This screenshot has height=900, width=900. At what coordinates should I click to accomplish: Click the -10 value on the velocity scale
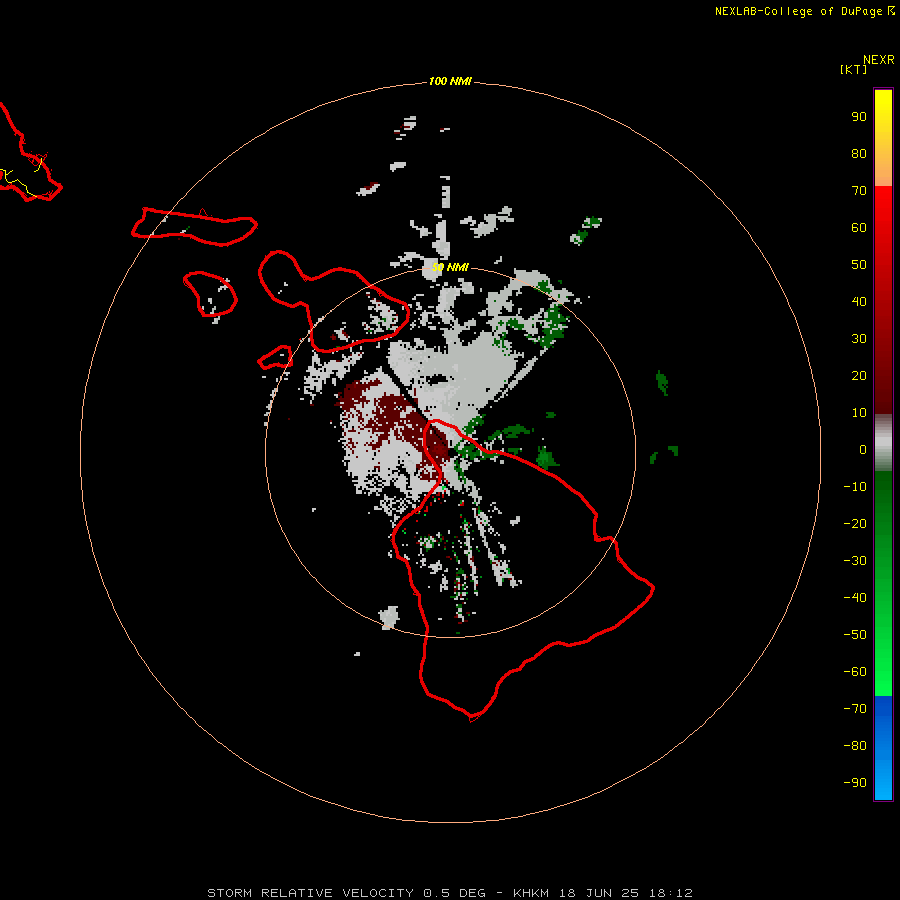coord(855,487)
